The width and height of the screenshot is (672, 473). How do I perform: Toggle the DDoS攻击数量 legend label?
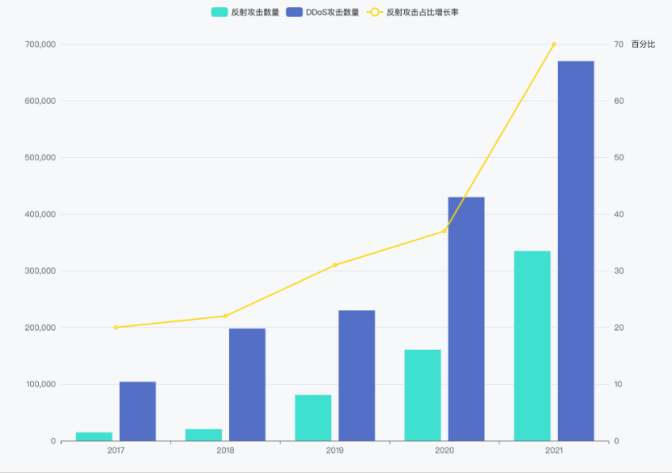(x=332, y=12)
